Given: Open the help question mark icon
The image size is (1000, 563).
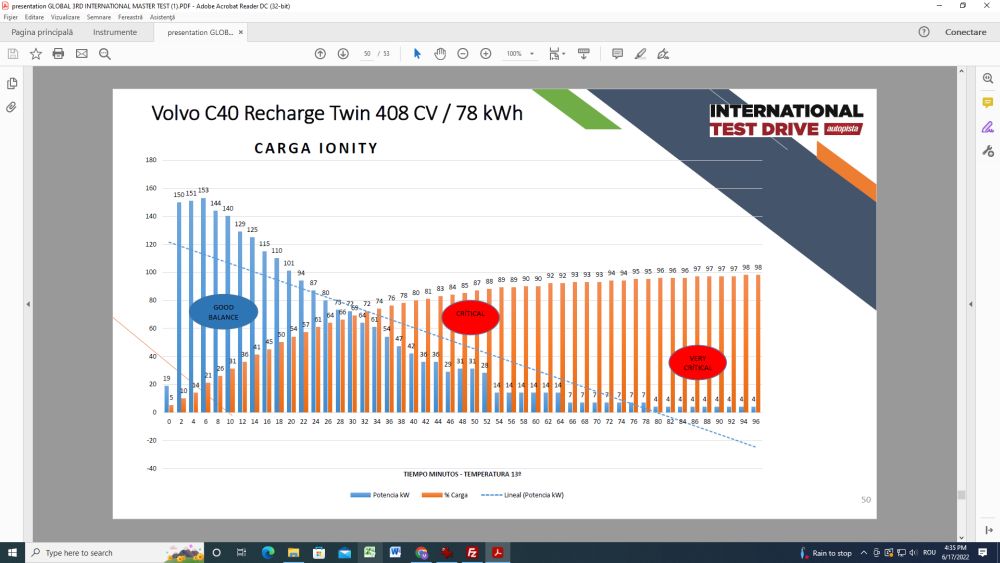Looking at the screenshot, I should point(923,32).
